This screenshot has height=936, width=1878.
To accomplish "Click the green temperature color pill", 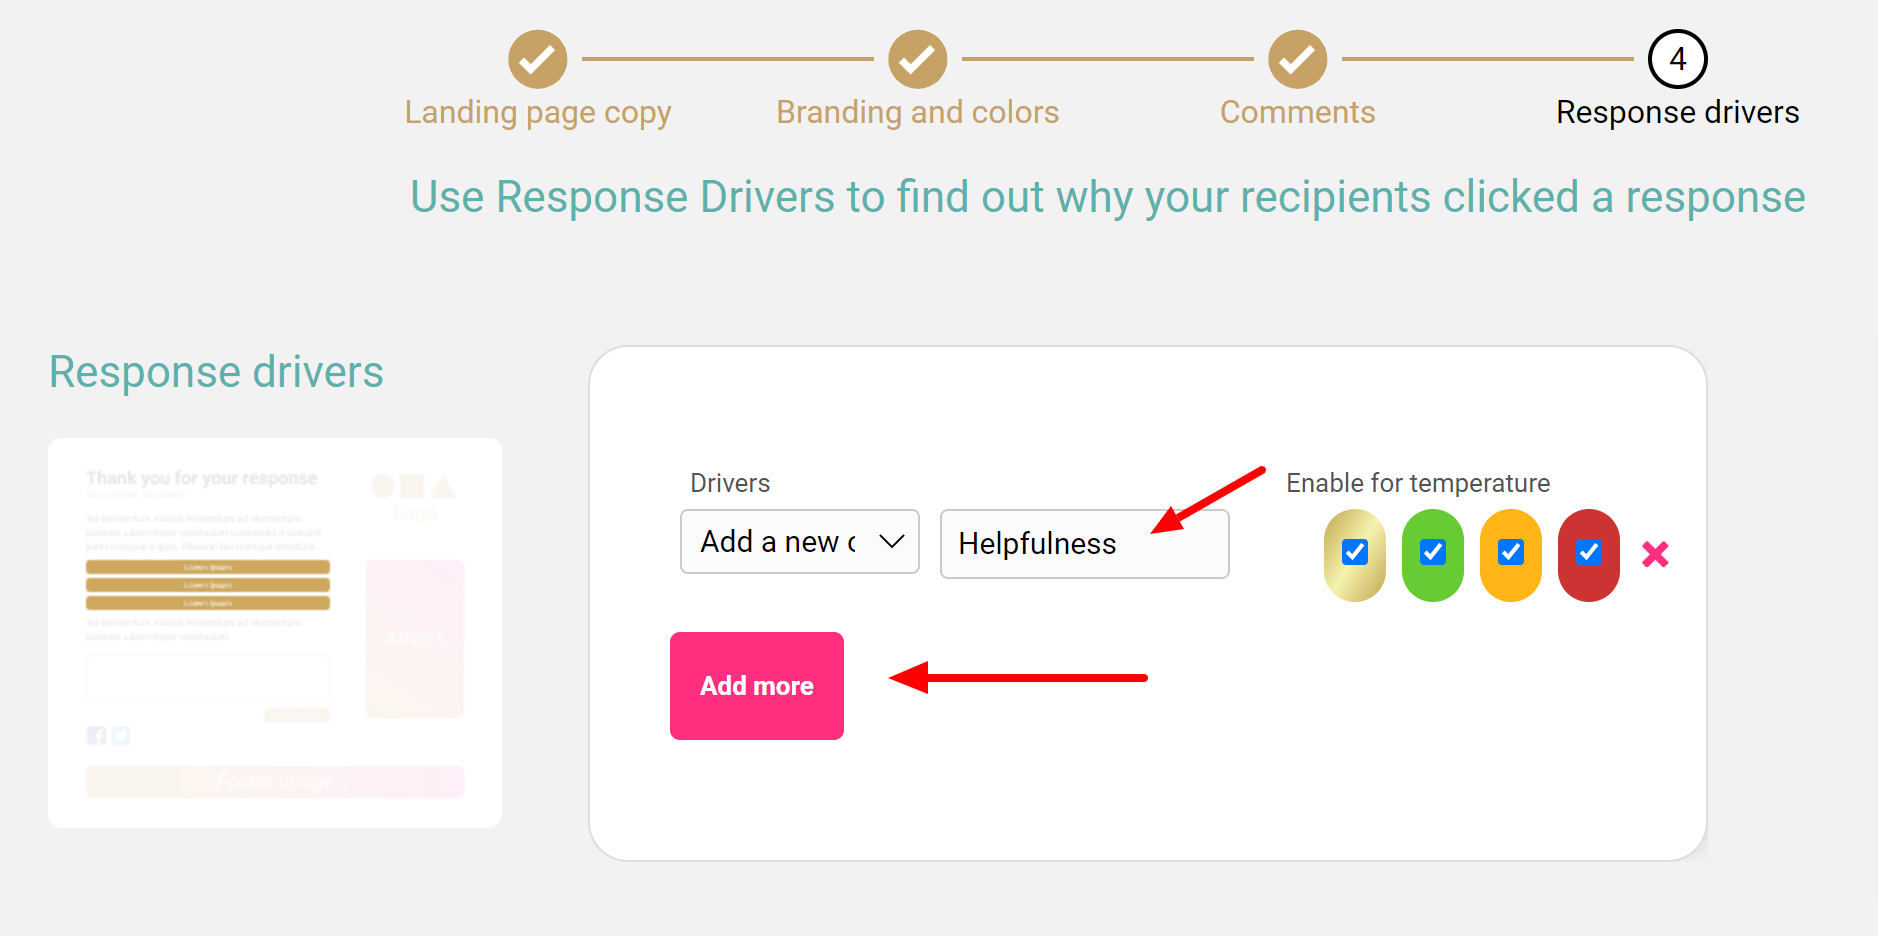I will (x=1433, y=555).
